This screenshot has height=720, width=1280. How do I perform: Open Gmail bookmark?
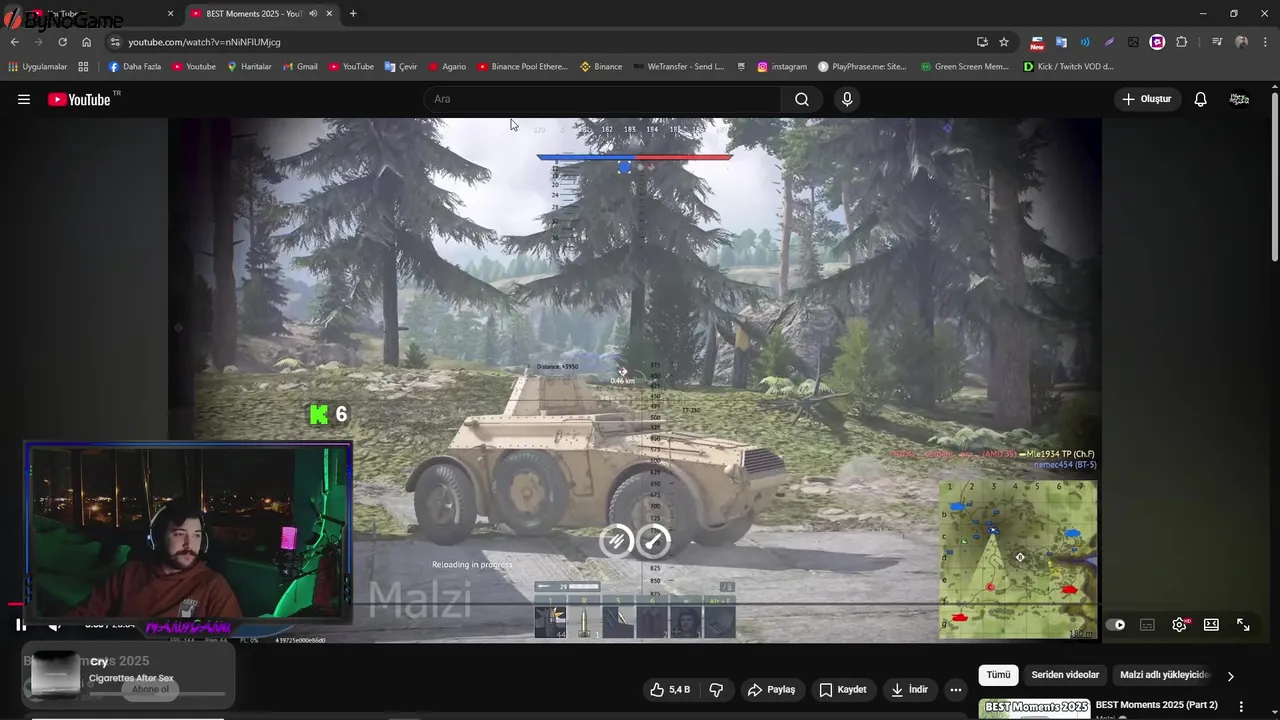click(x=300, y=67)
